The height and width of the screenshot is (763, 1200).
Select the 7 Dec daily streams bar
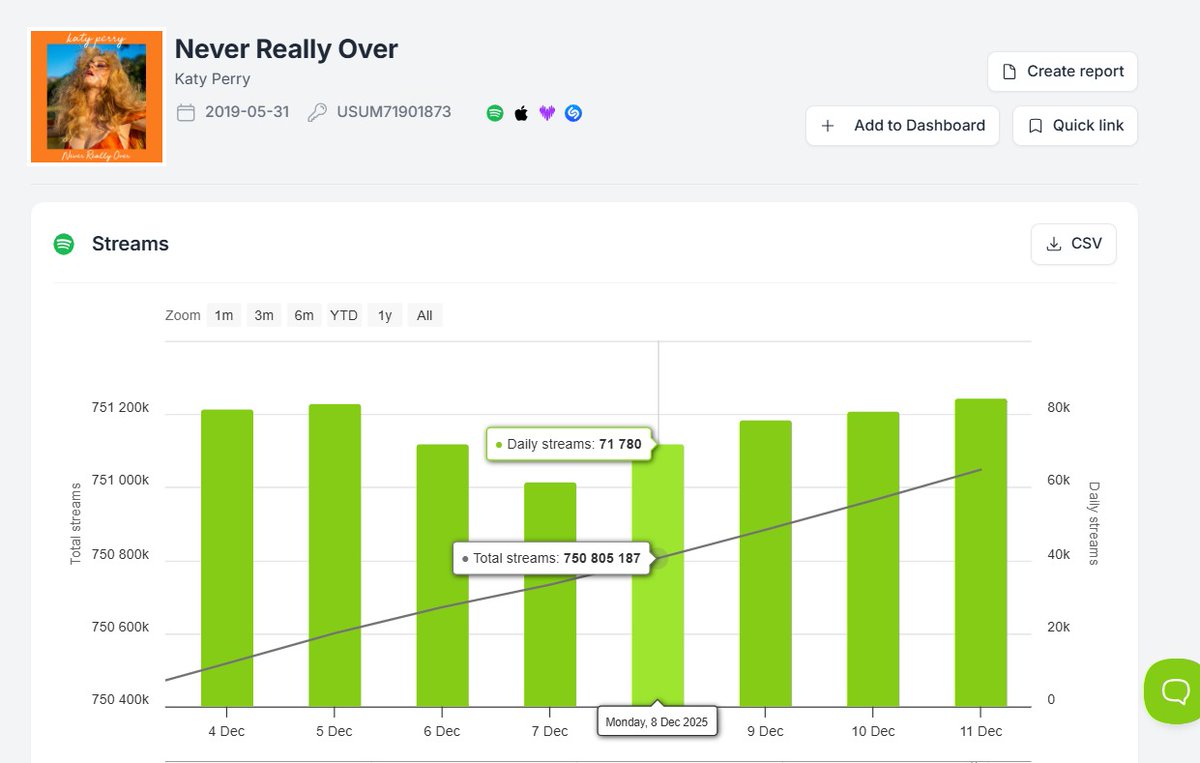550,595
